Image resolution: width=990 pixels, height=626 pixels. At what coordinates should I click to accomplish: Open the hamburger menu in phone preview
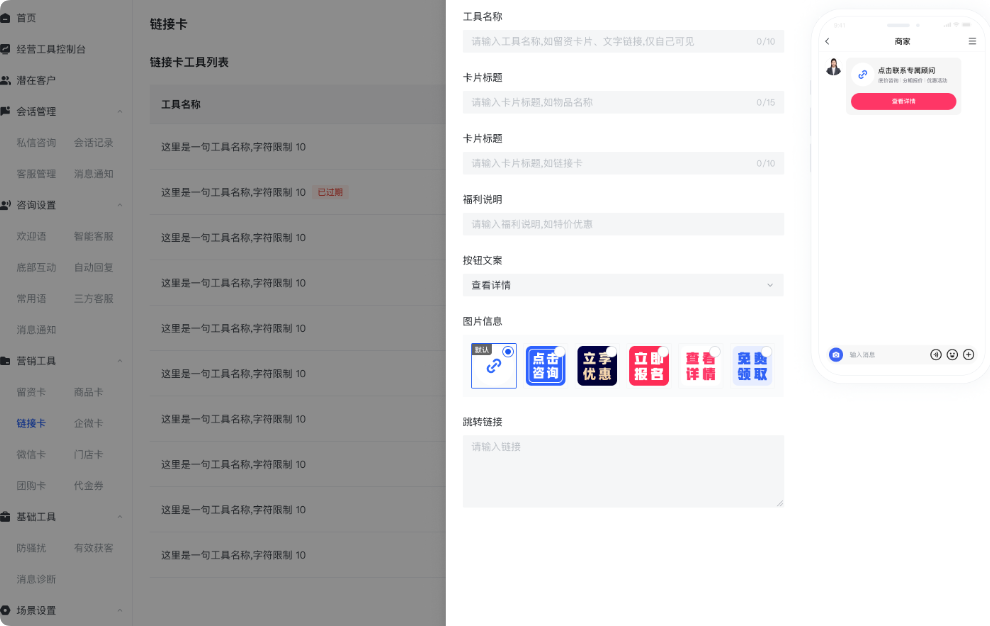[x=972, y=42]
